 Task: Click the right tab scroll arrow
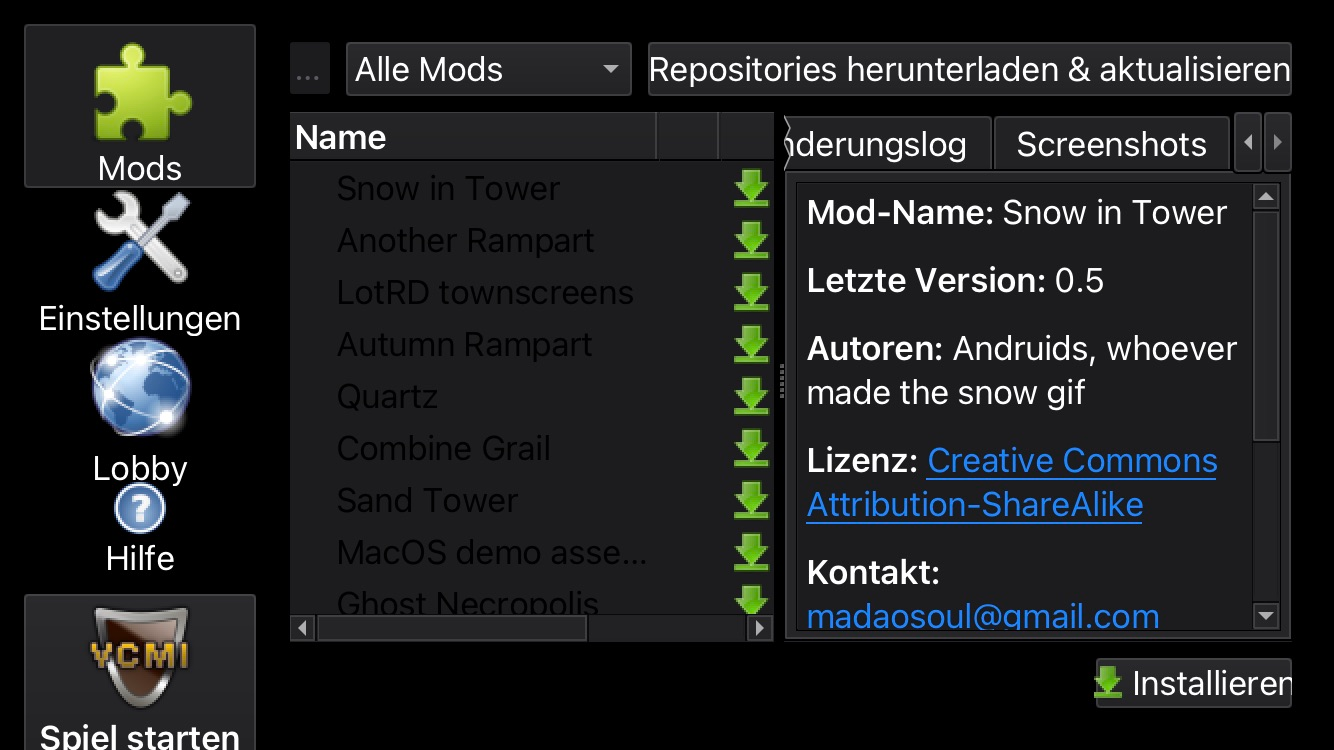(x=1279, y=142)
